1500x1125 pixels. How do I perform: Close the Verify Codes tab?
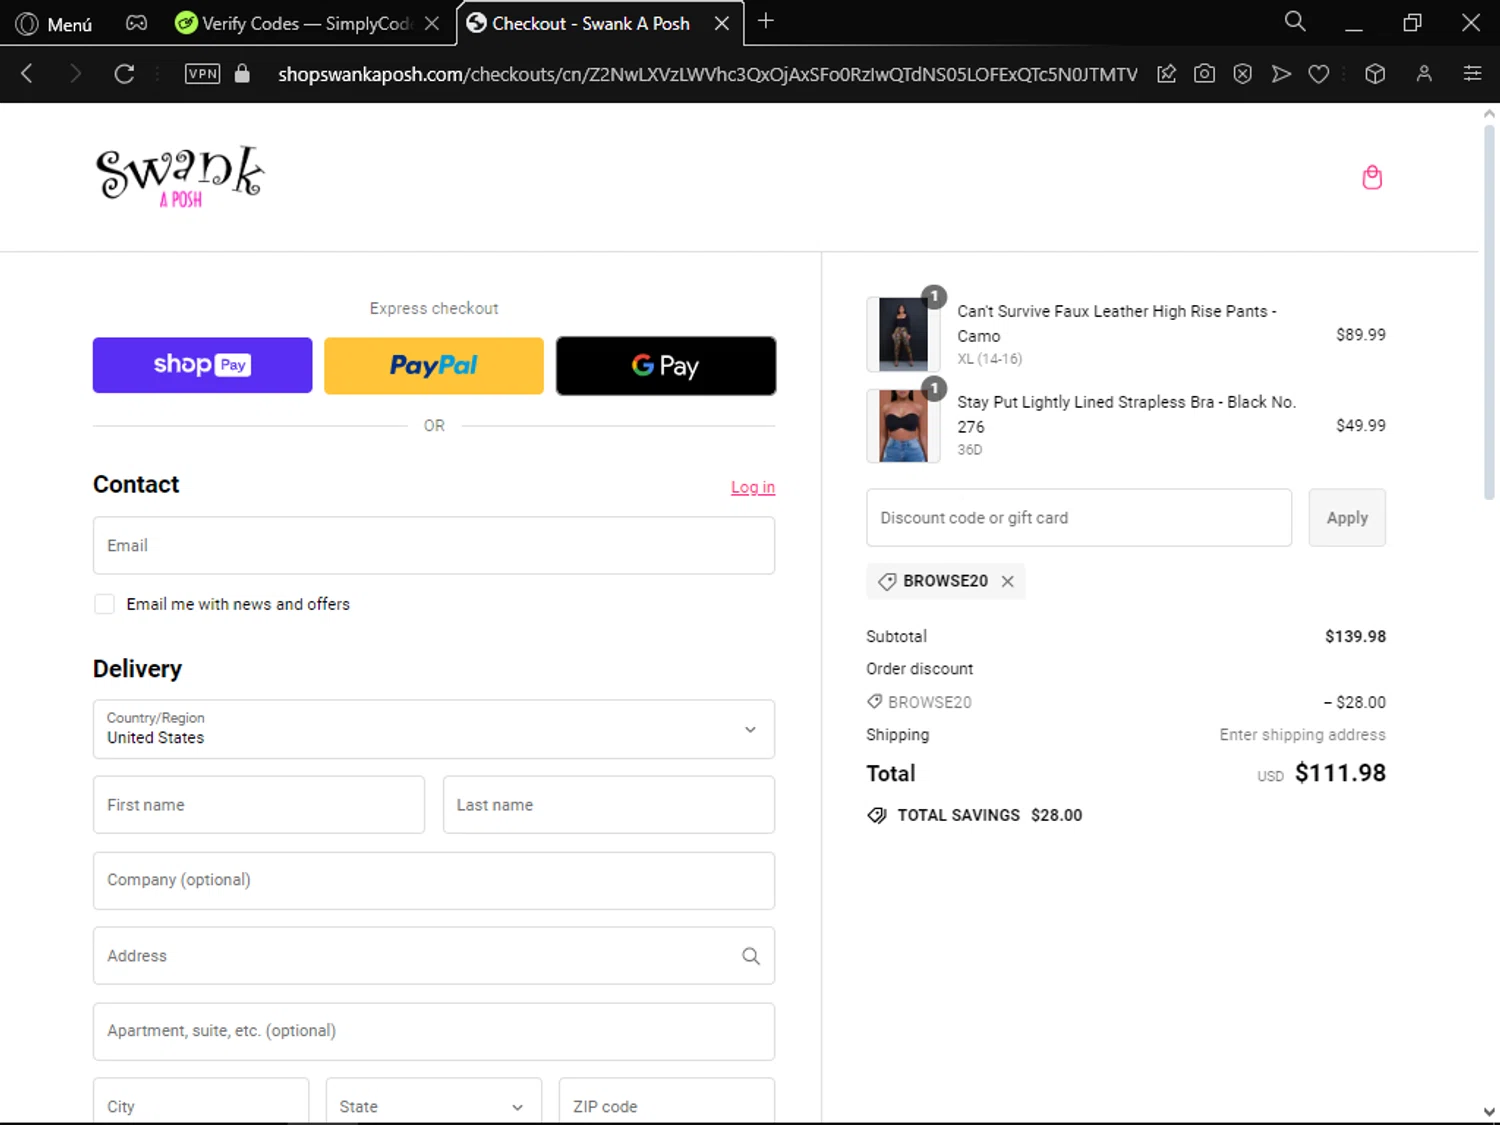[432, 23]
